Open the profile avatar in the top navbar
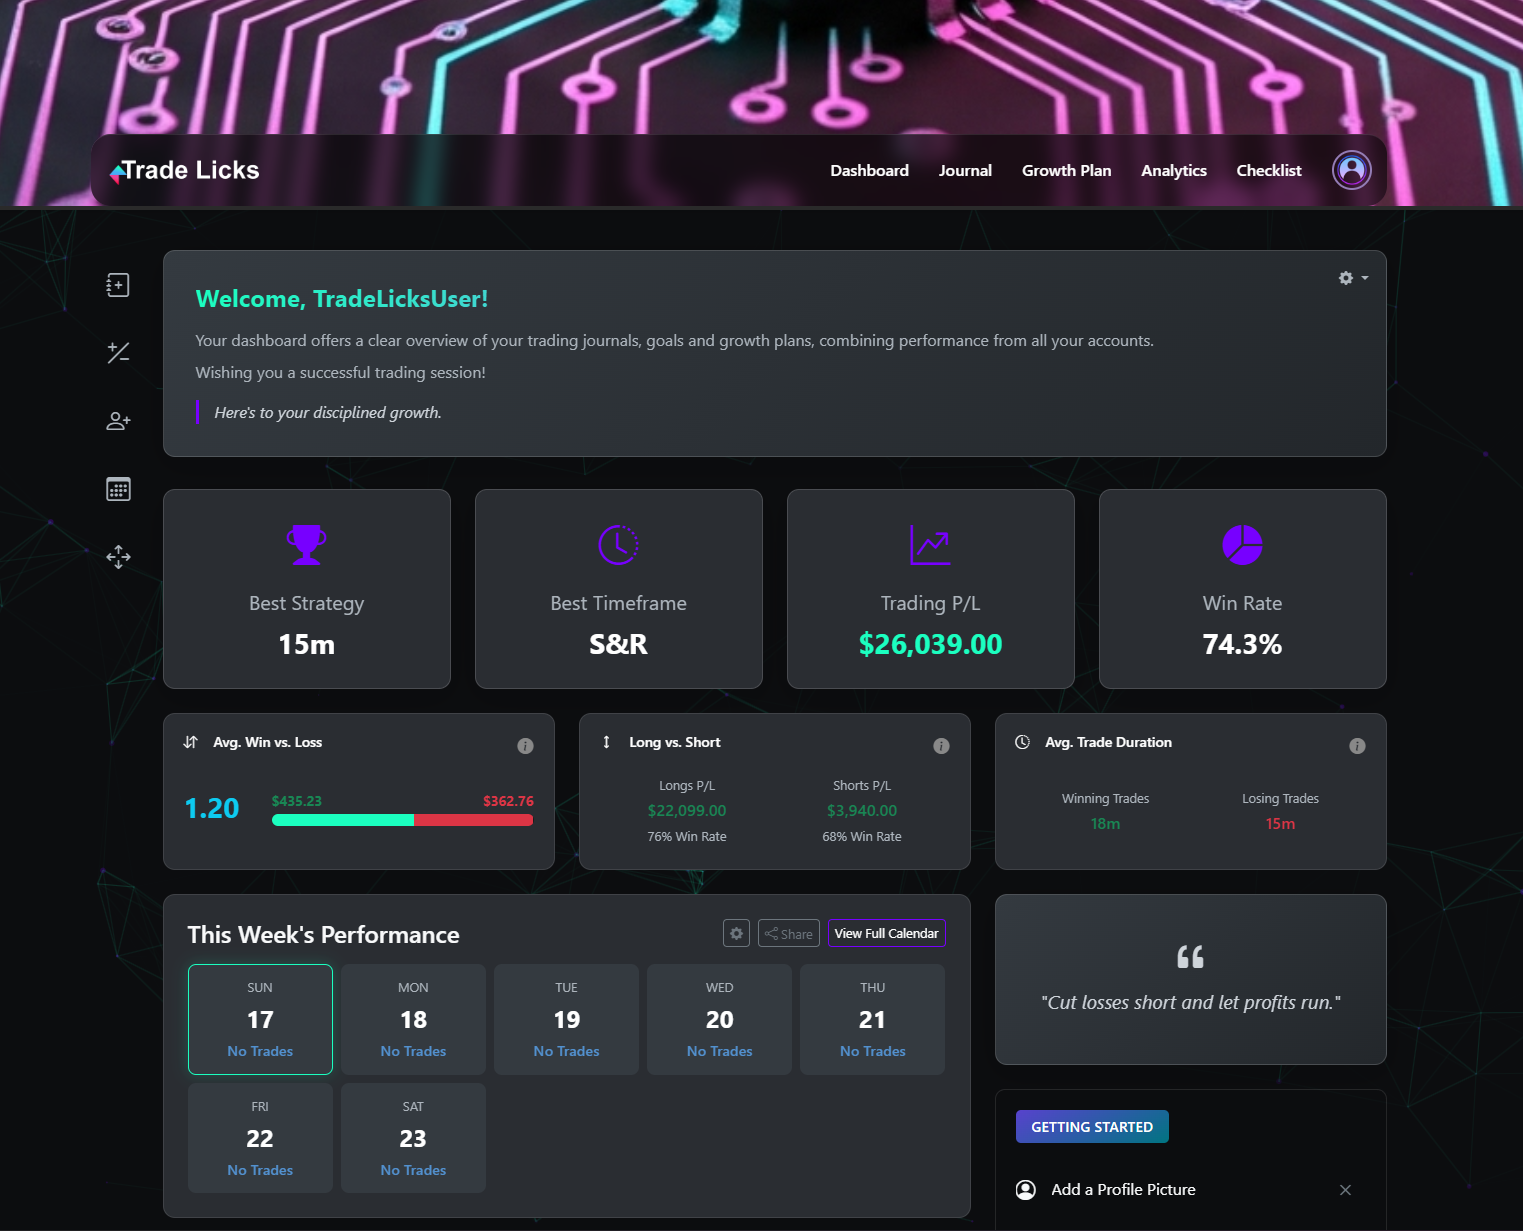The width and height of the screenshot is (1523, 1231). point(1351,170)
